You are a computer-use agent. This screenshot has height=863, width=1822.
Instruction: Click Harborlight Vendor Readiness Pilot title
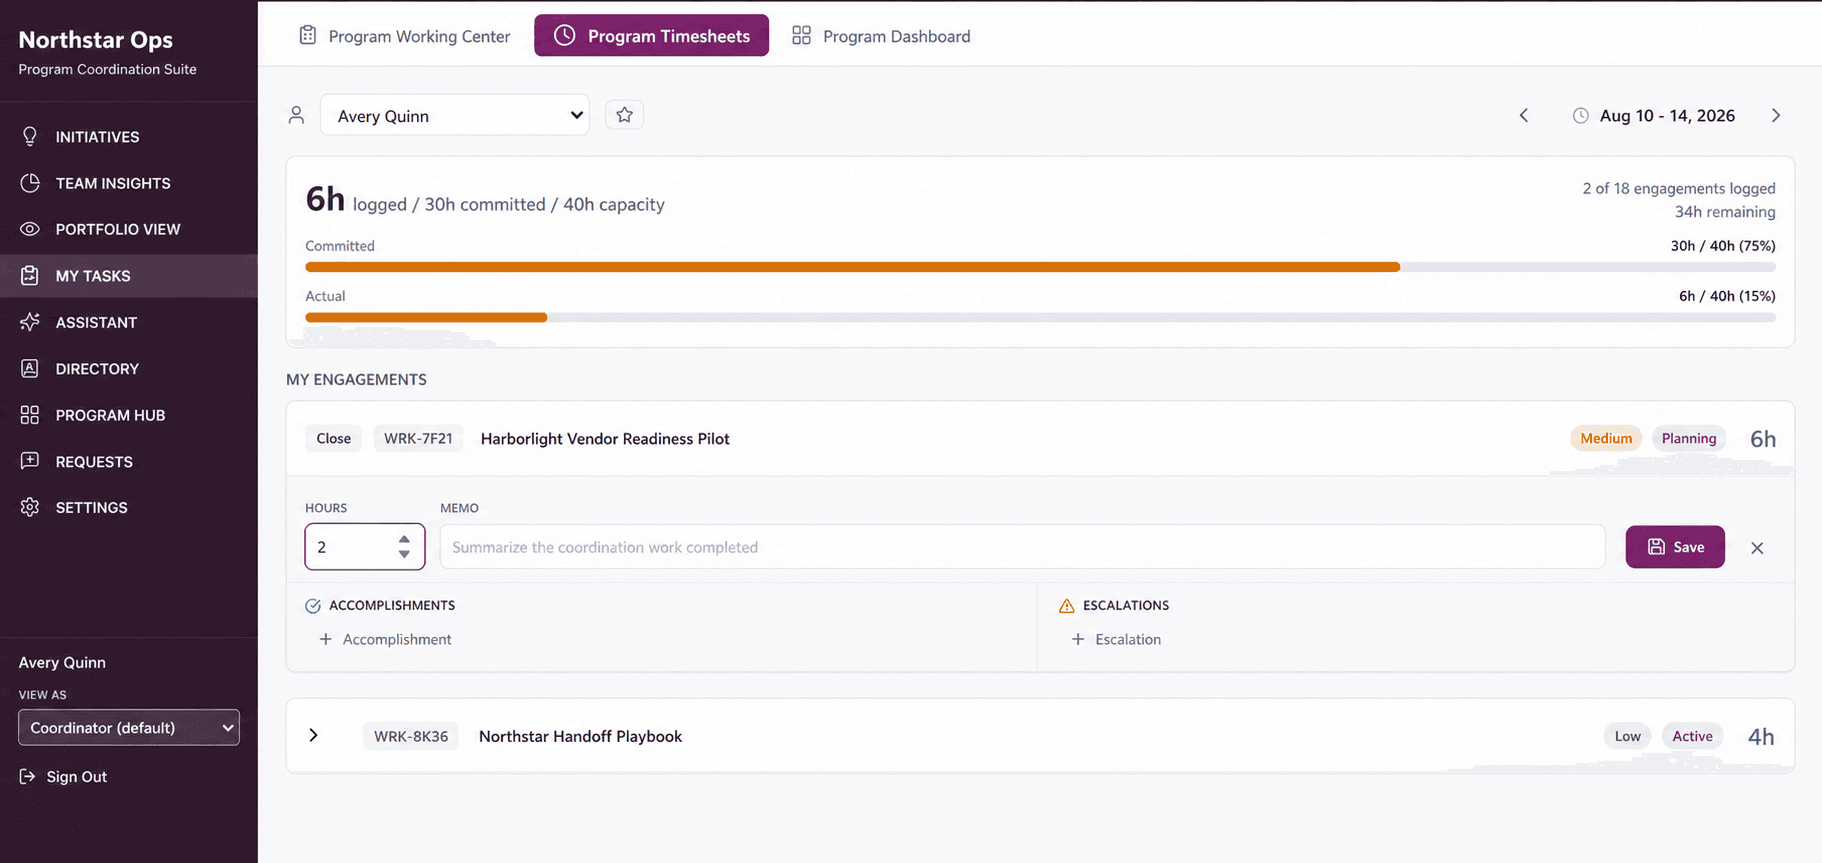point(605,439)
